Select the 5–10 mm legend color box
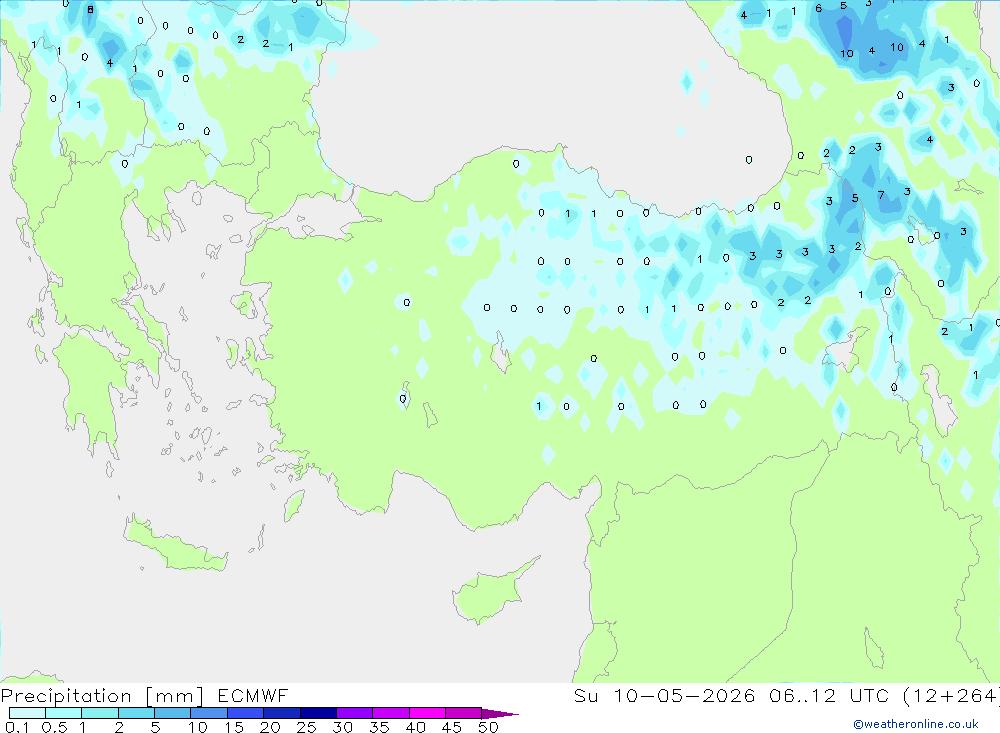Image resolution: width=1000 pixels, height=733 pixels. (x=172, y=713)
